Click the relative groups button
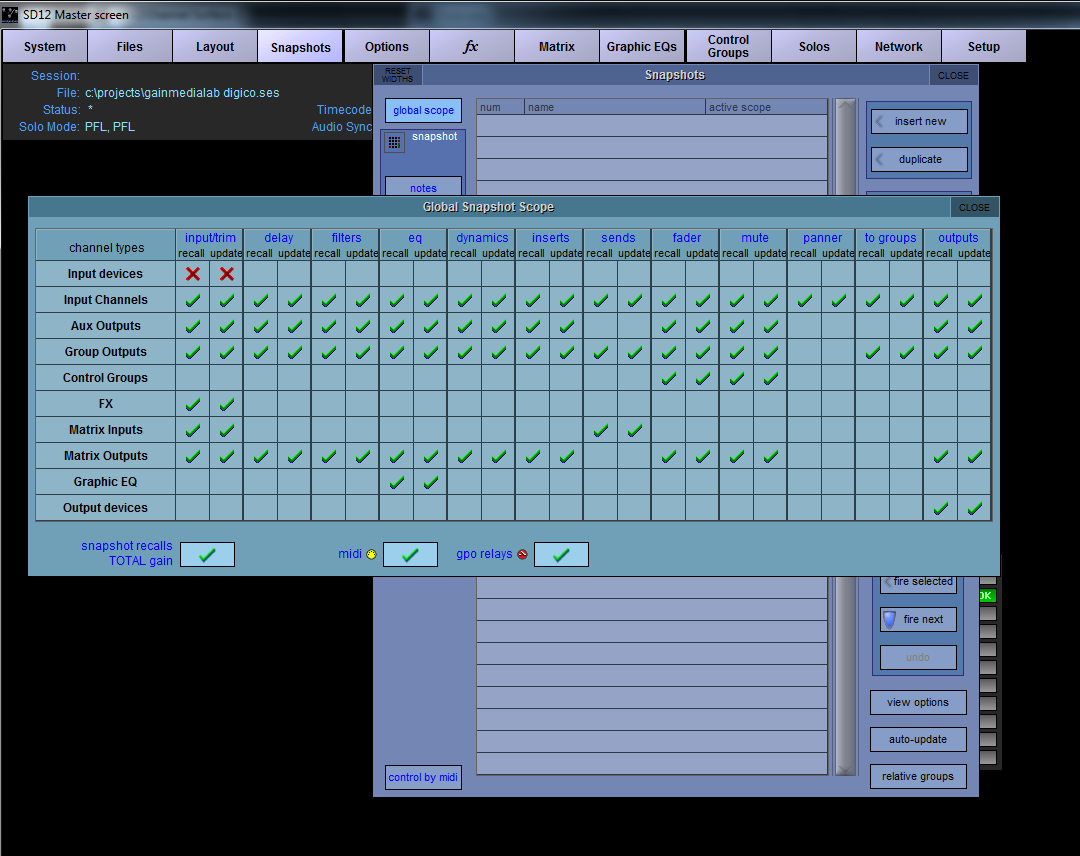The image size is (1080, 856). (918, 777)
